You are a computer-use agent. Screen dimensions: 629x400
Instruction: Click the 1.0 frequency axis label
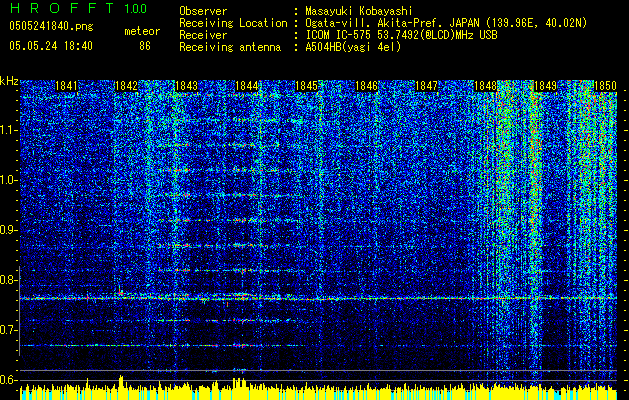pos(9,180)
